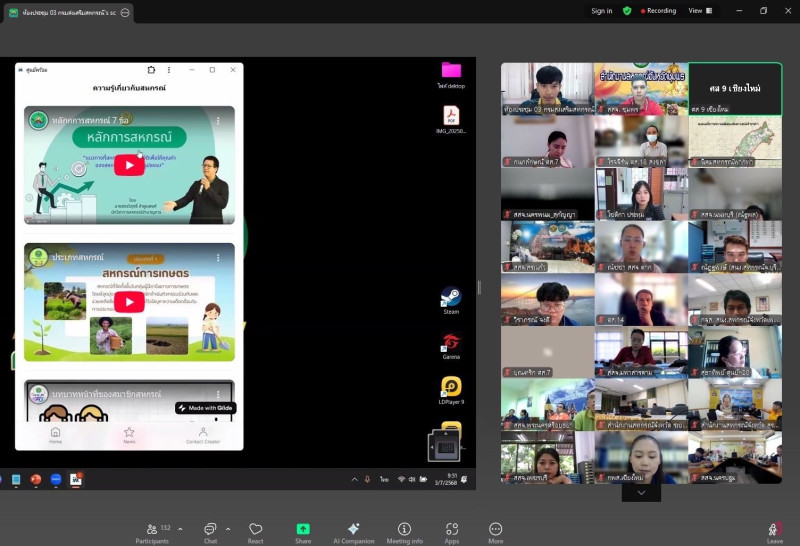
Task: Expand Participants options arrow
Action: 180,529
